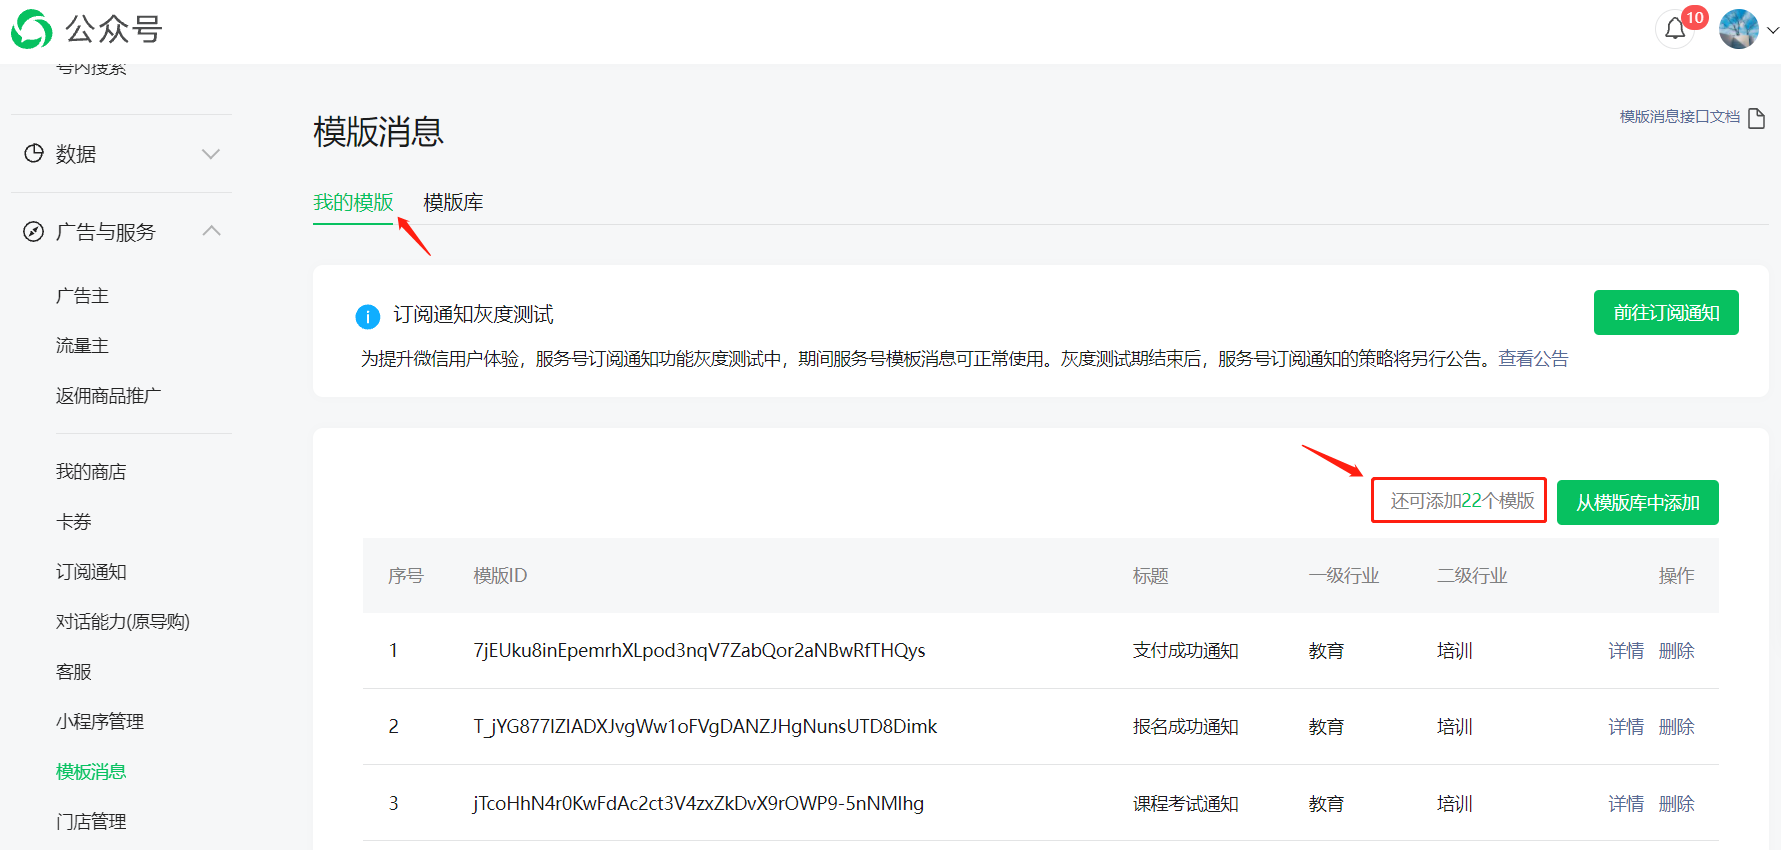Click the 前往订阅通知 button

(1666, 313)
